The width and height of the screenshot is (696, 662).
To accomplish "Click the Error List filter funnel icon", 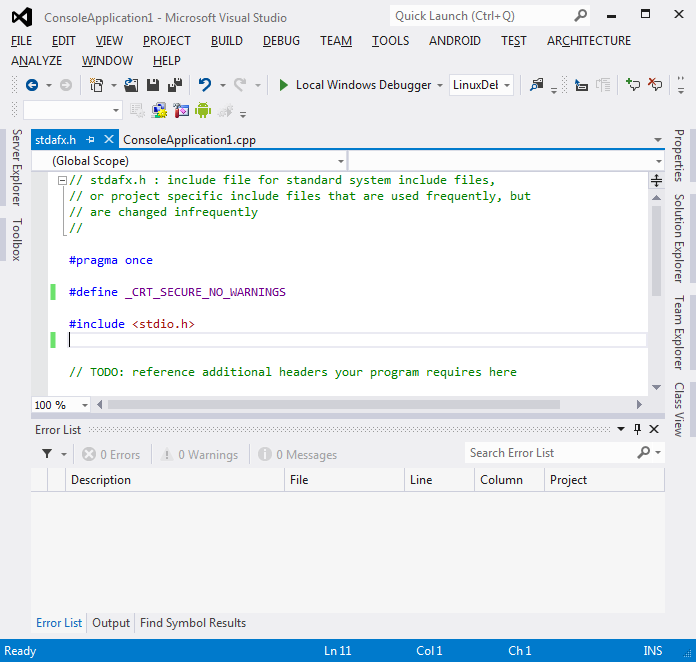I will coord(47,454).
